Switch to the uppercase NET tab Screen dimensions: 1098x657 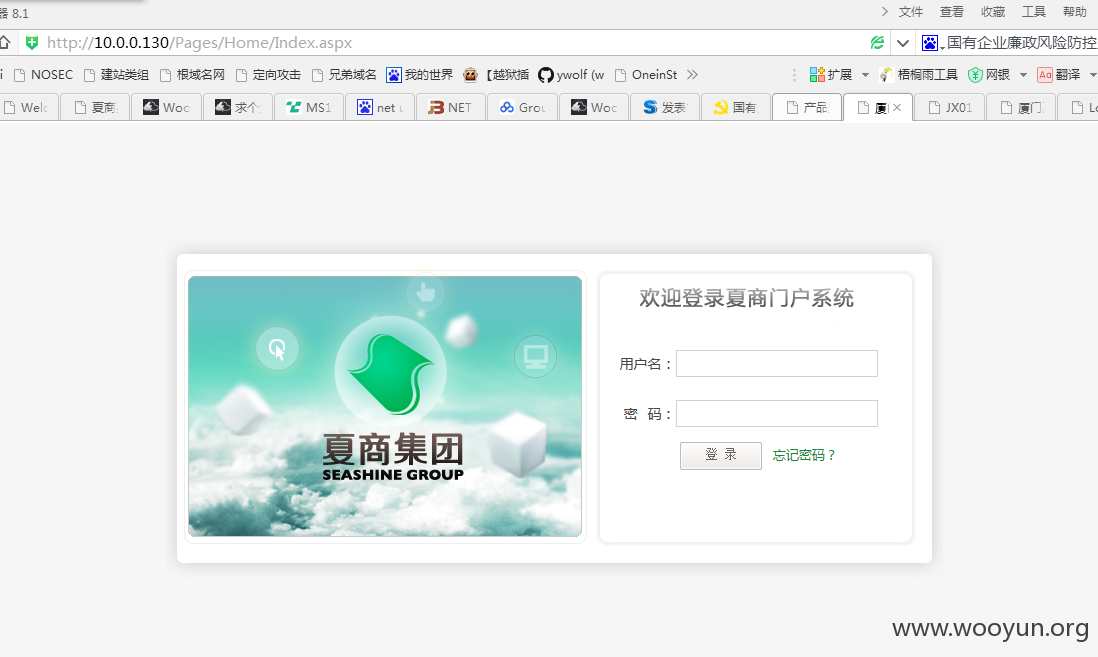(451, 107)
